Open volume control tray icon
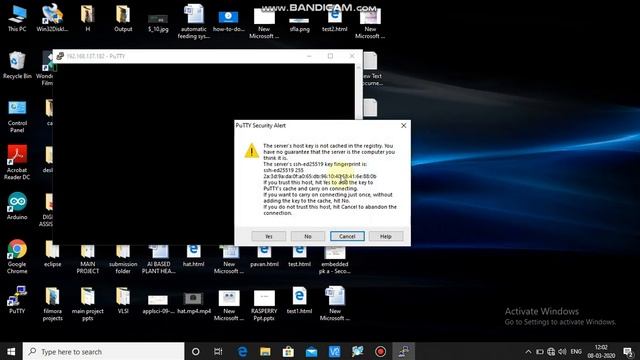The width and height of the screenshot is (640, 360). [x=562, y=351]
